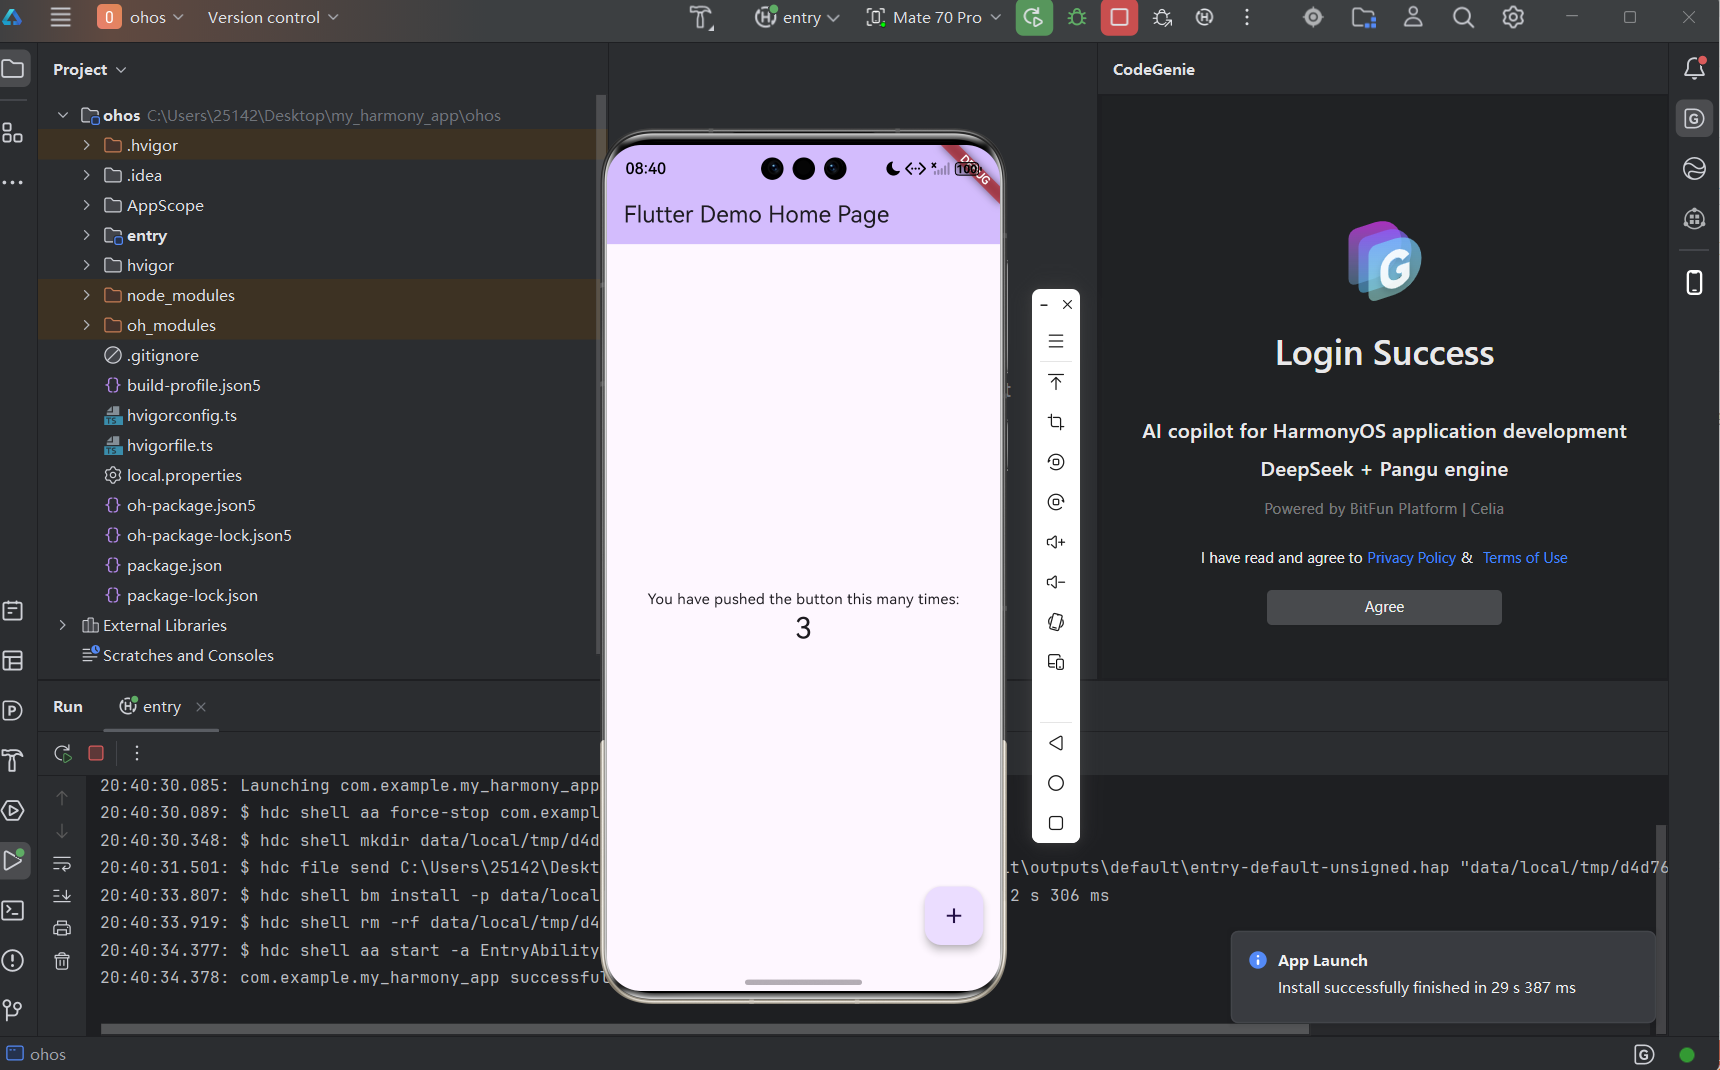Open the more actions vertical dots menu
1720x1070 pixels.
coord(1247,17)
